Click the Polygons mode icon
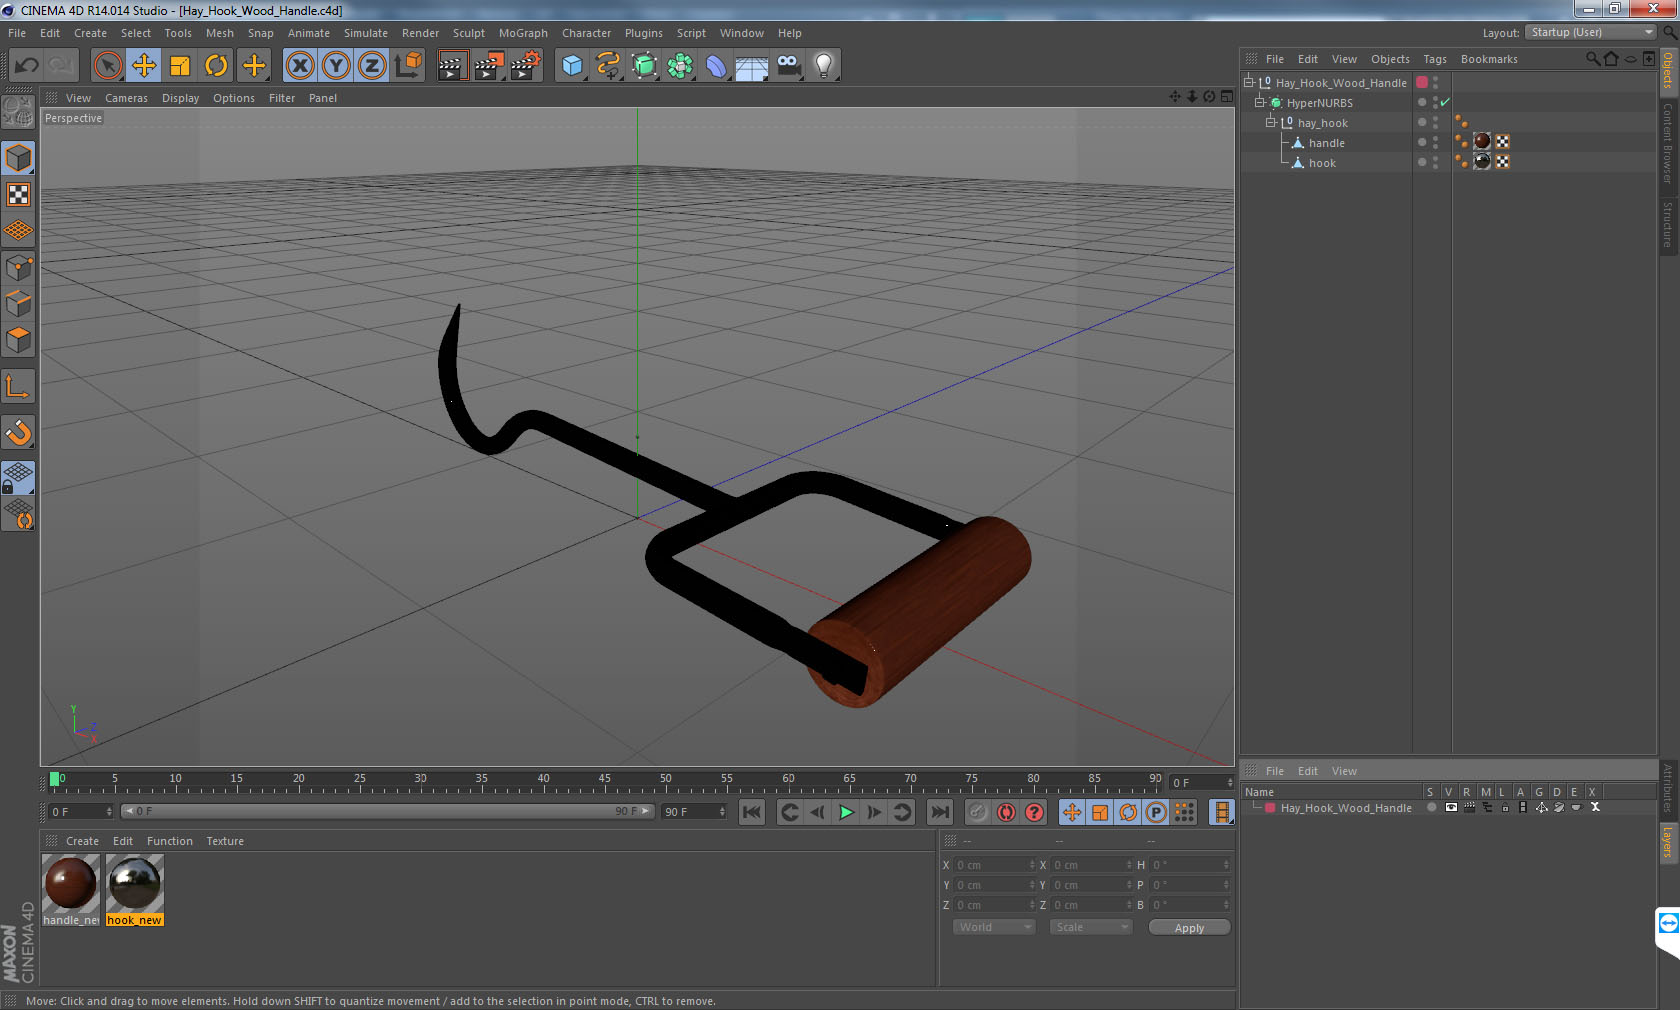 tap(18, 339)
